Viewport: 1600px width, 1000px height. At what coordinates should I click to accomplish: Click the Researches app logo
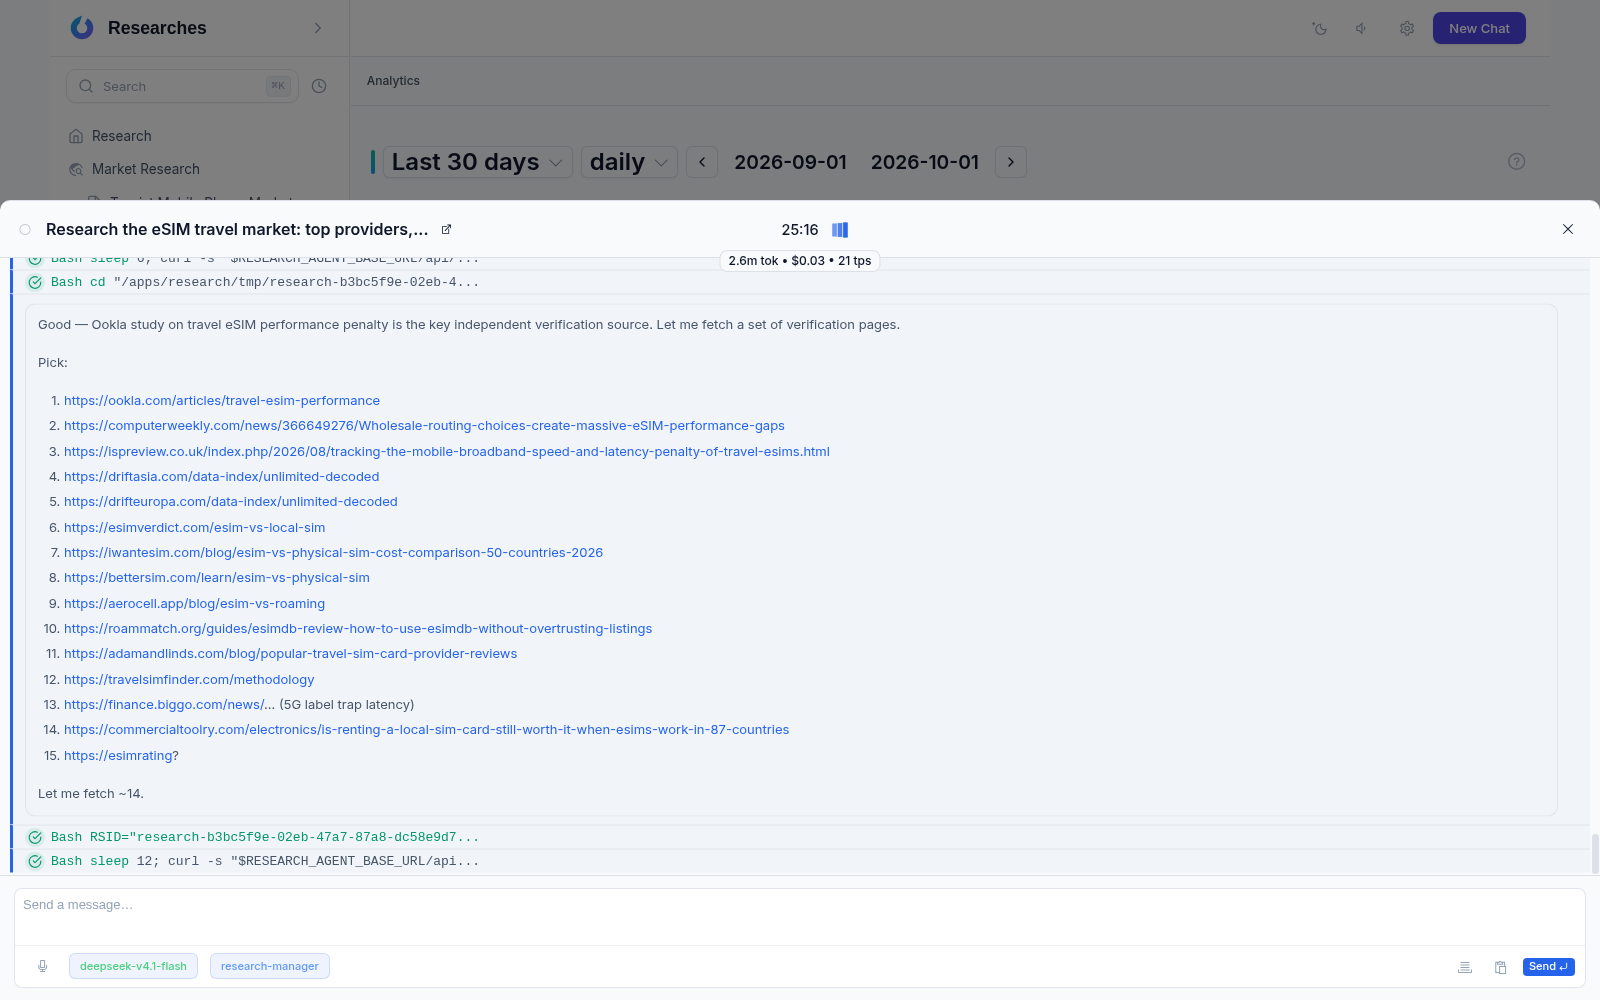click(x=82, y=28)
